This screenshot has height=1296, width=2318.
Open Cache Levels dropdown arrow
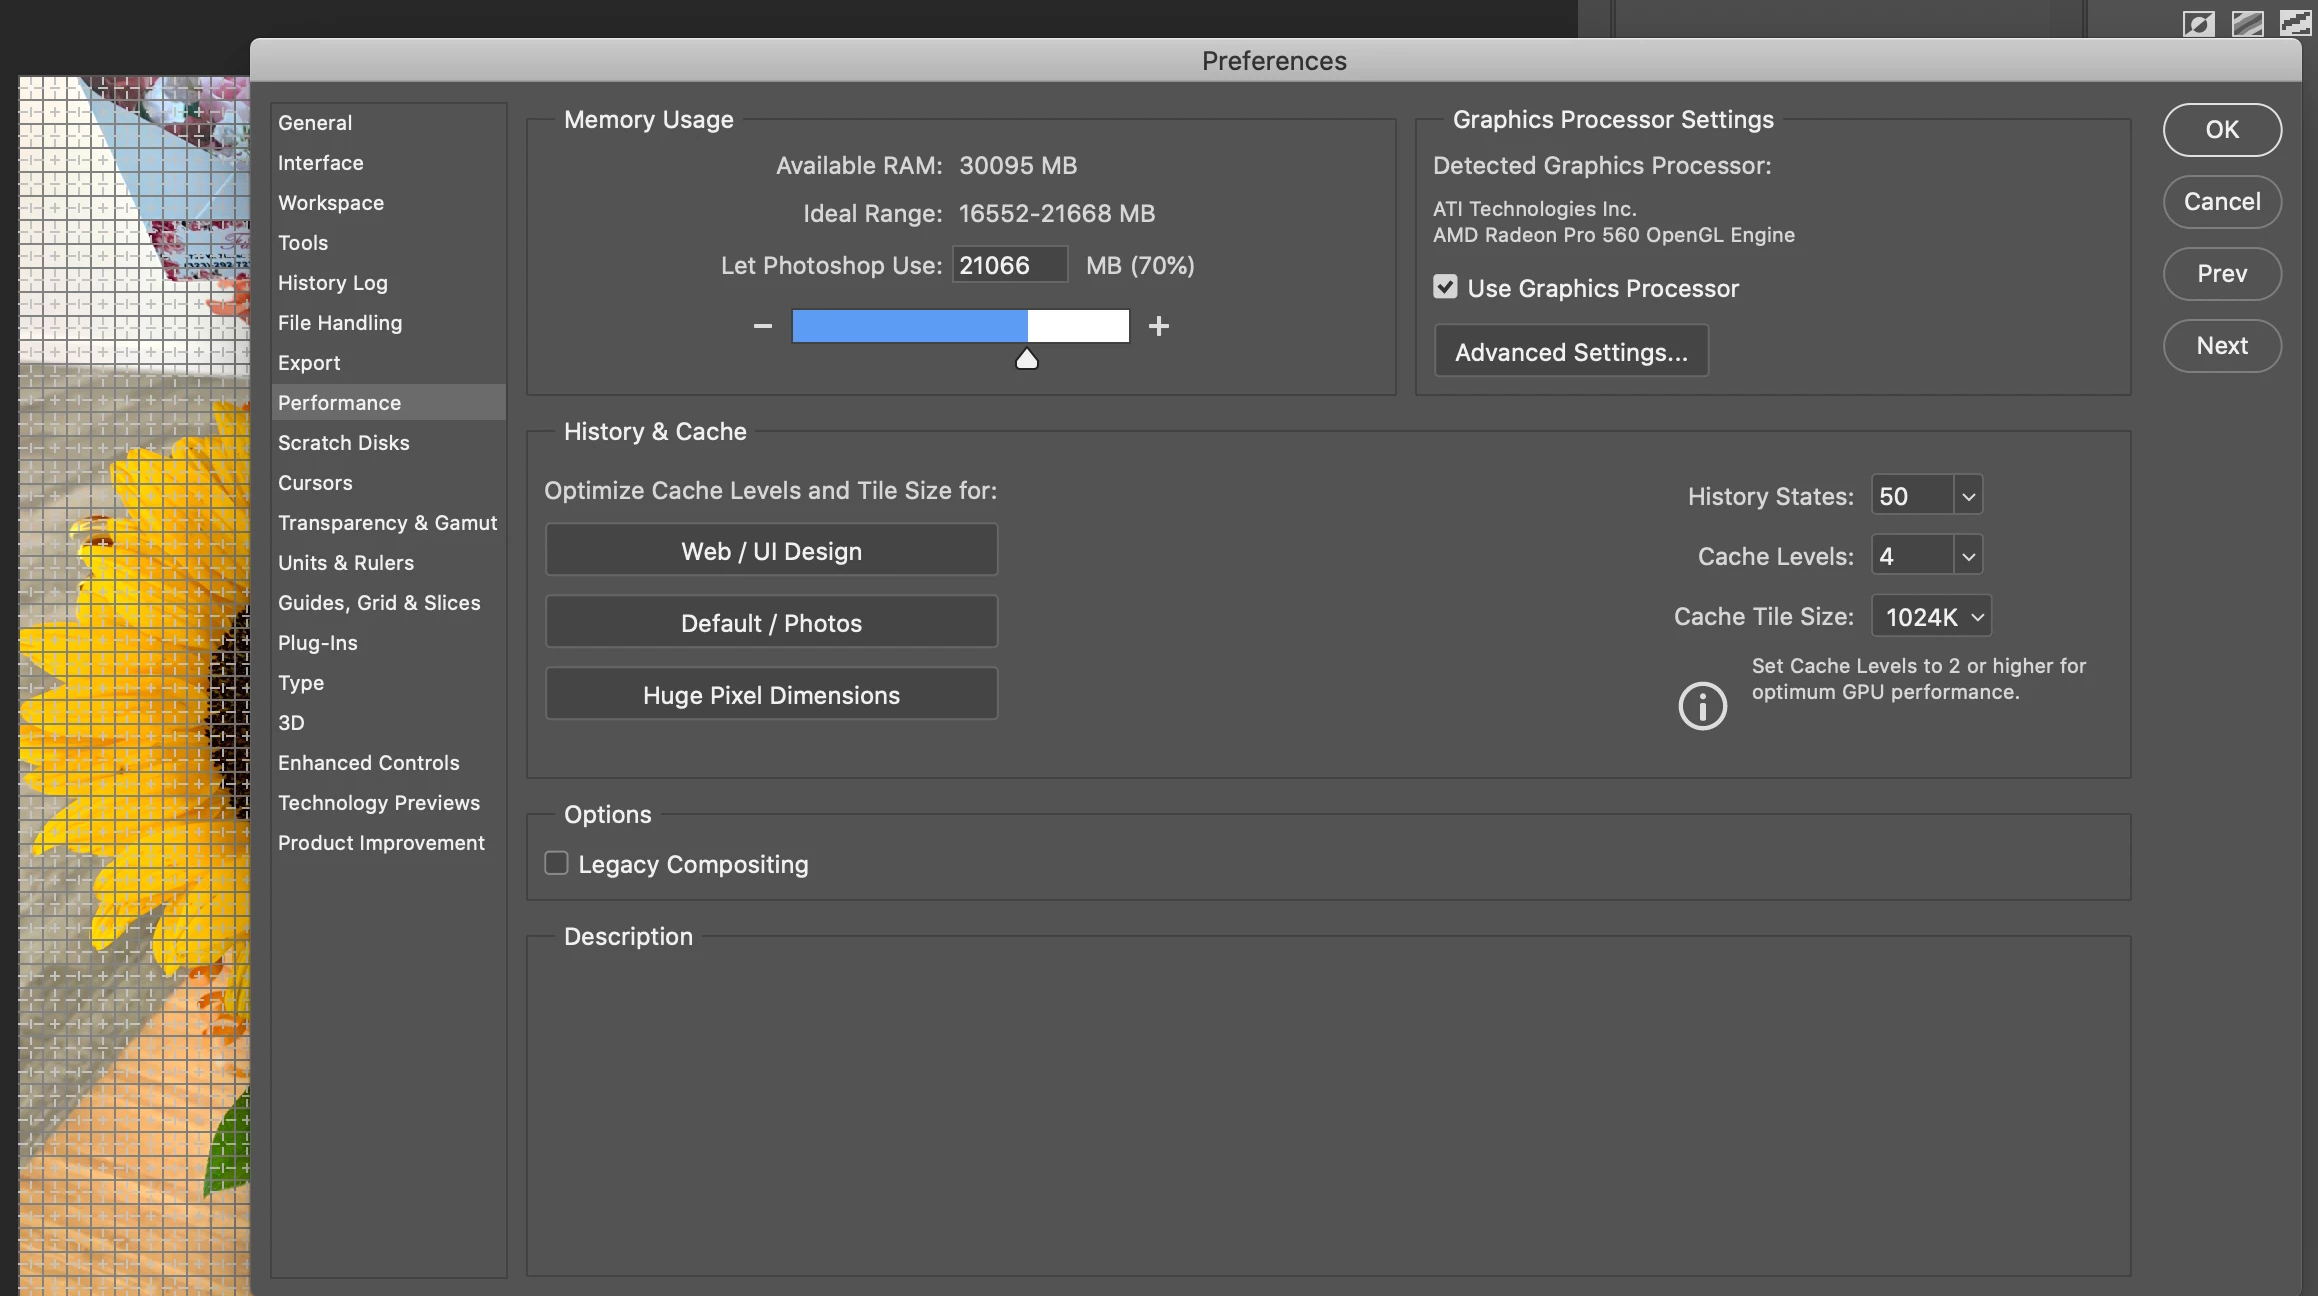[x=1968, y=556]
